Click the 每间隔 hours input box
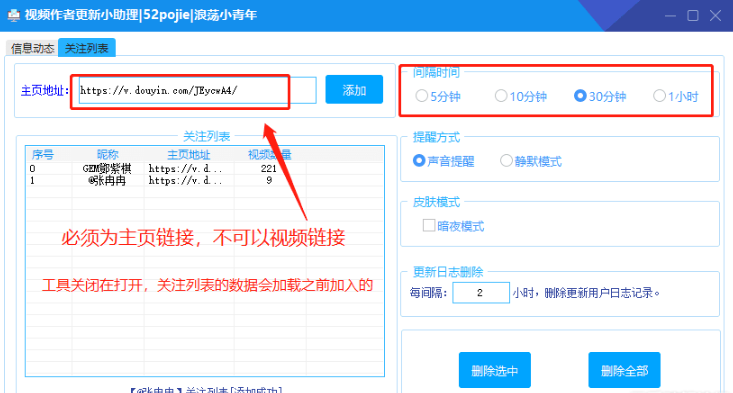Viewport: 733px width, 393px height. (481, 293)
